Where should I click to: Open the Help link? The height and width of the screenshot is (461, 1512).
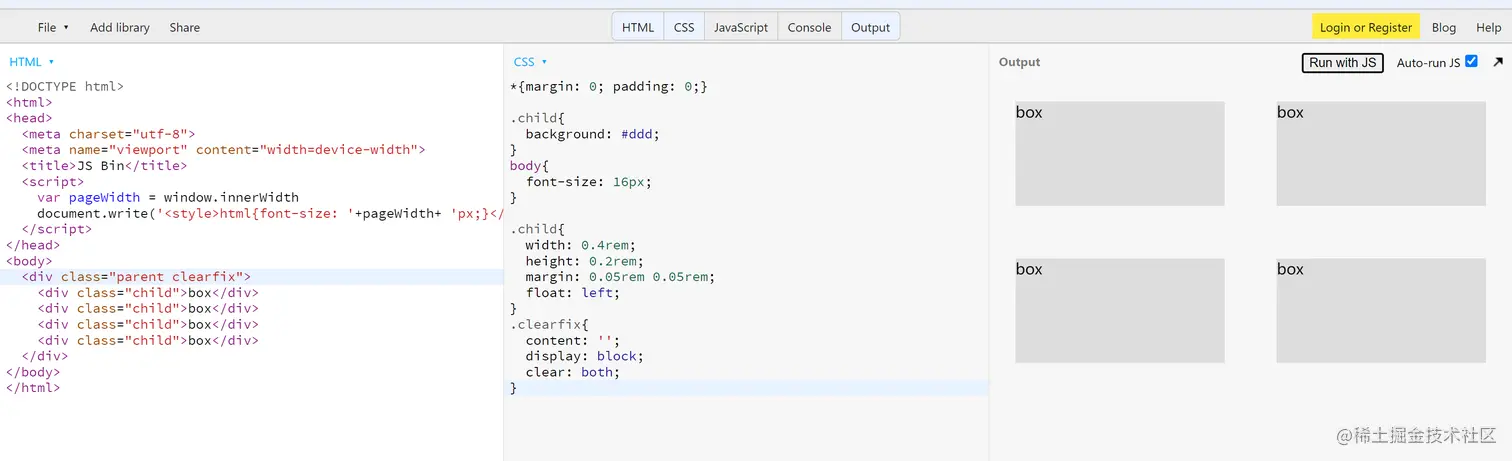click(1488, 27)
